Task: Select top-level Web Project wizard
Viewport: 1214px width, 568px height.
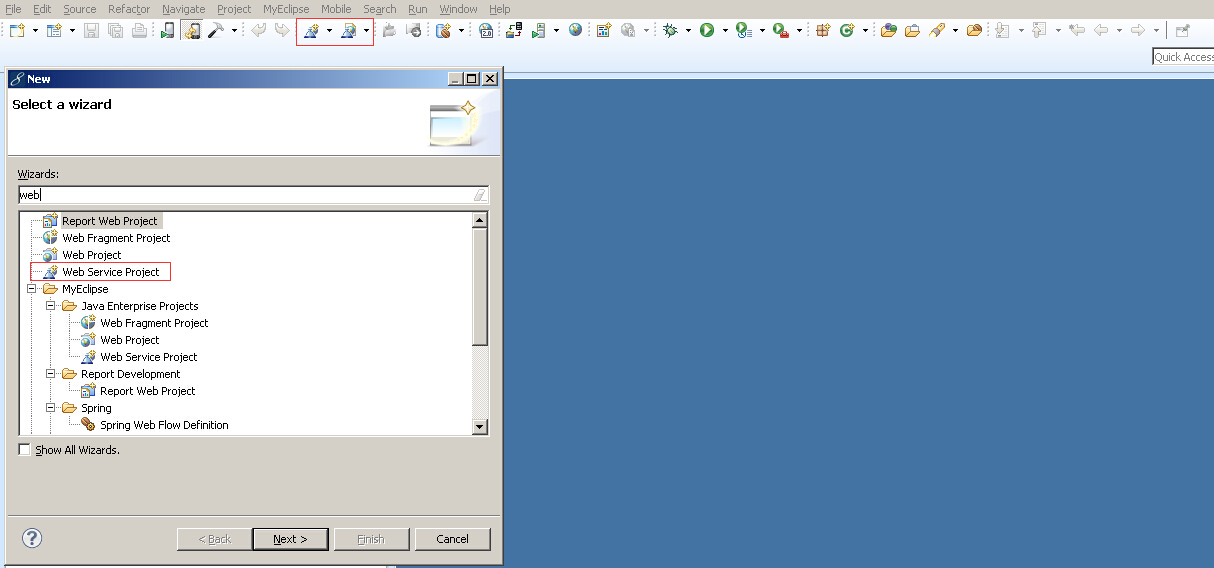Action: pos(91,255)
